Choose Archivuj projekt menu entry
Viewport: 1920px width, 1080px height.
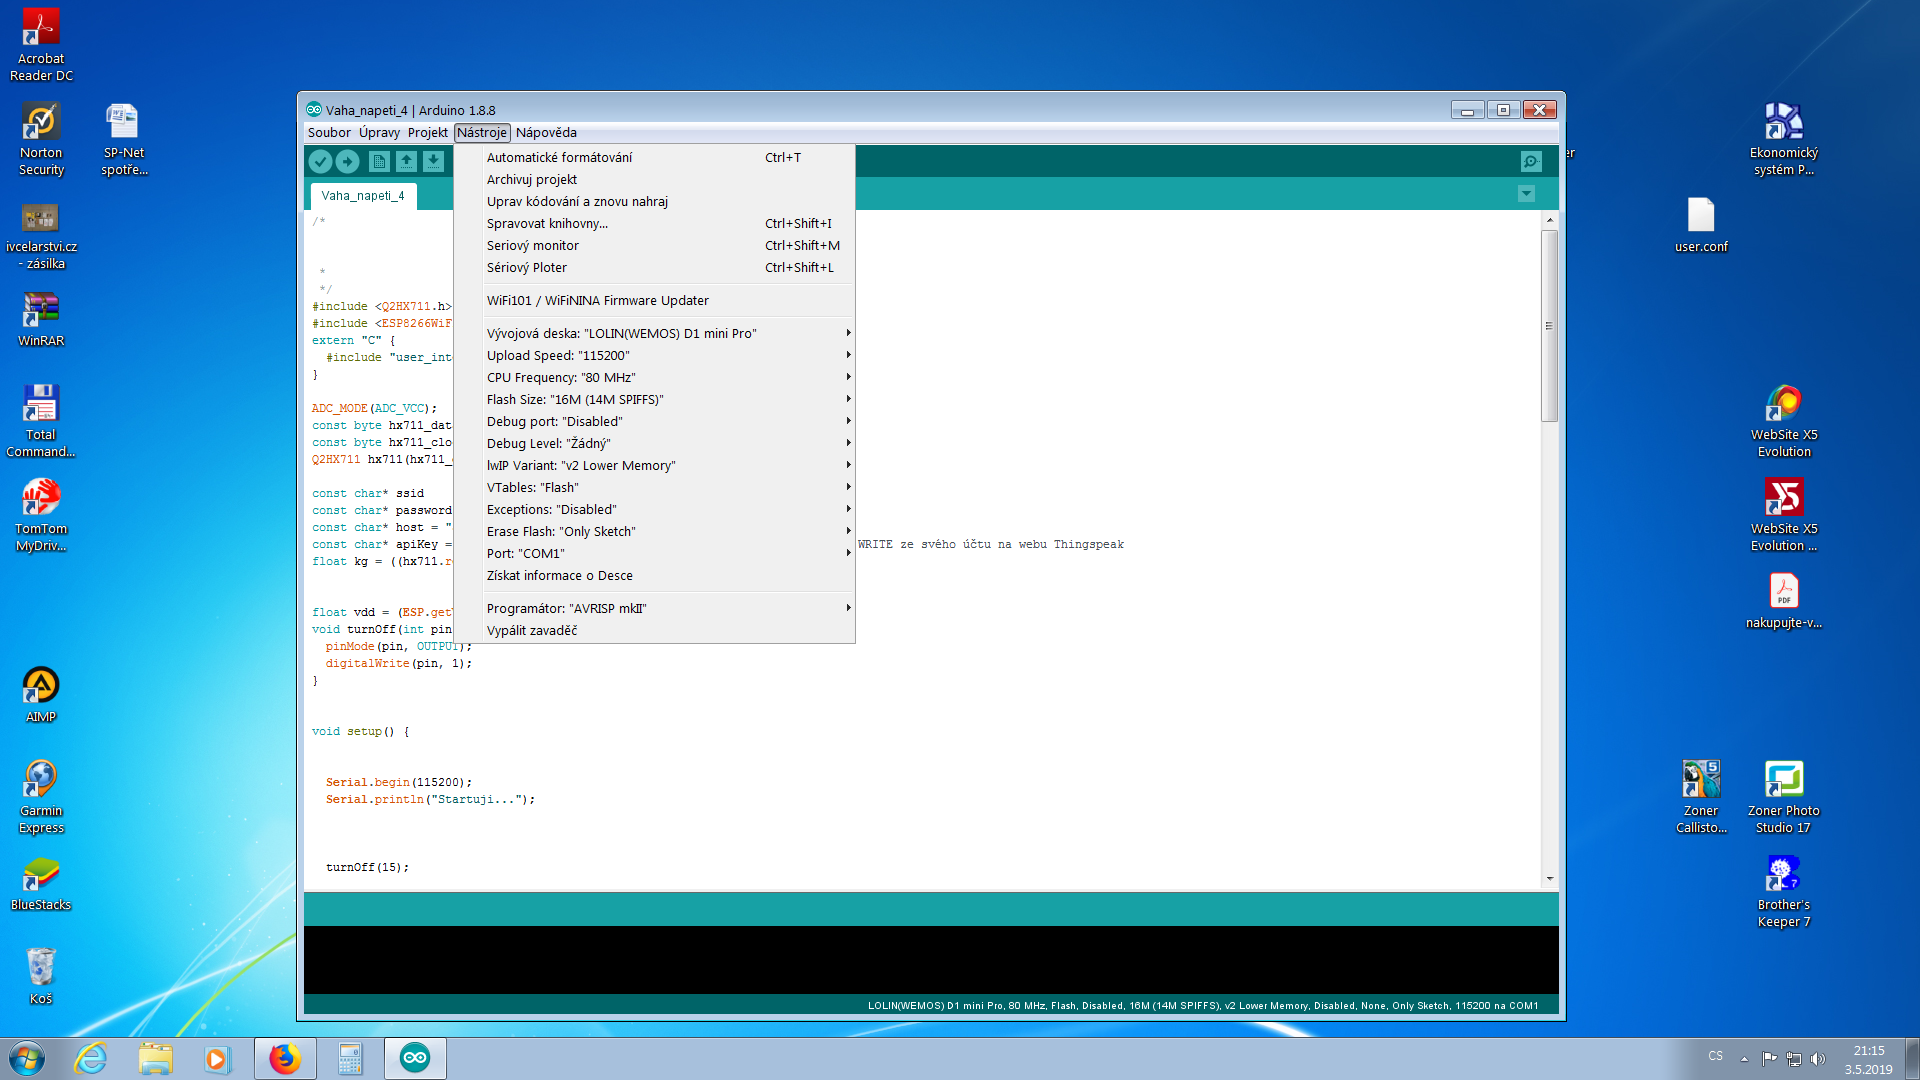(x=654, y=180)
